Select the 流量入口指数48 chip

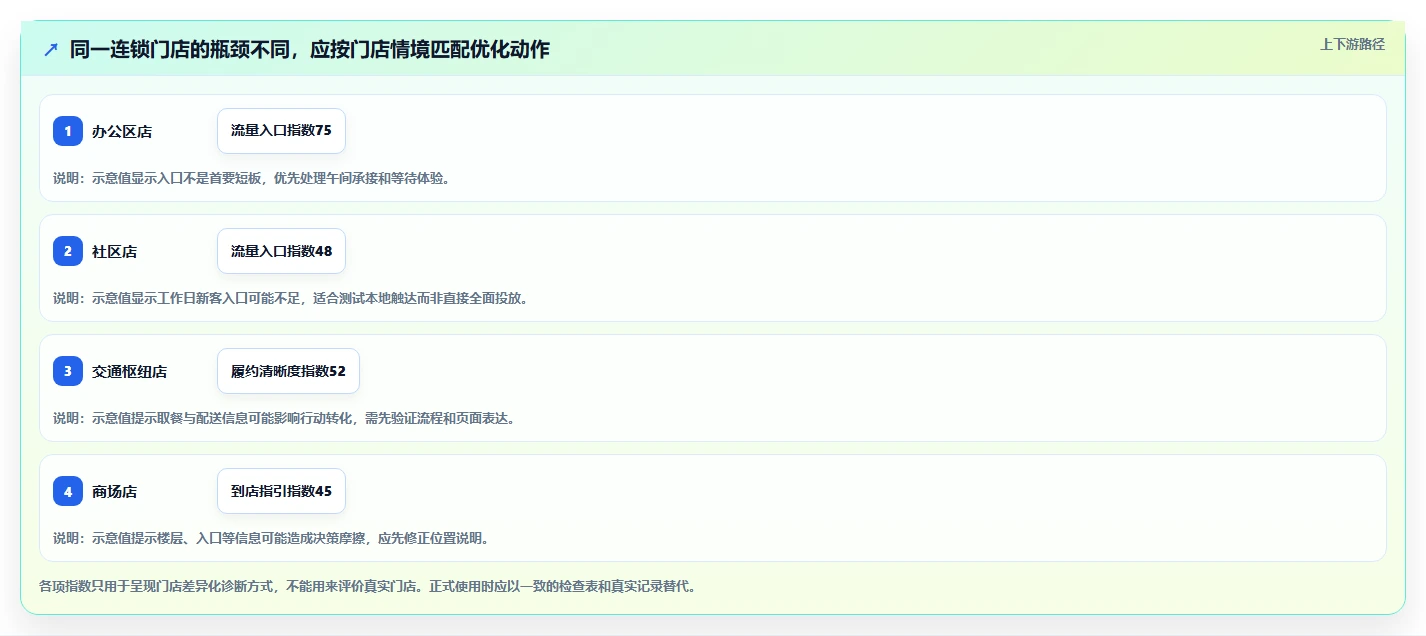pos(281,251)
